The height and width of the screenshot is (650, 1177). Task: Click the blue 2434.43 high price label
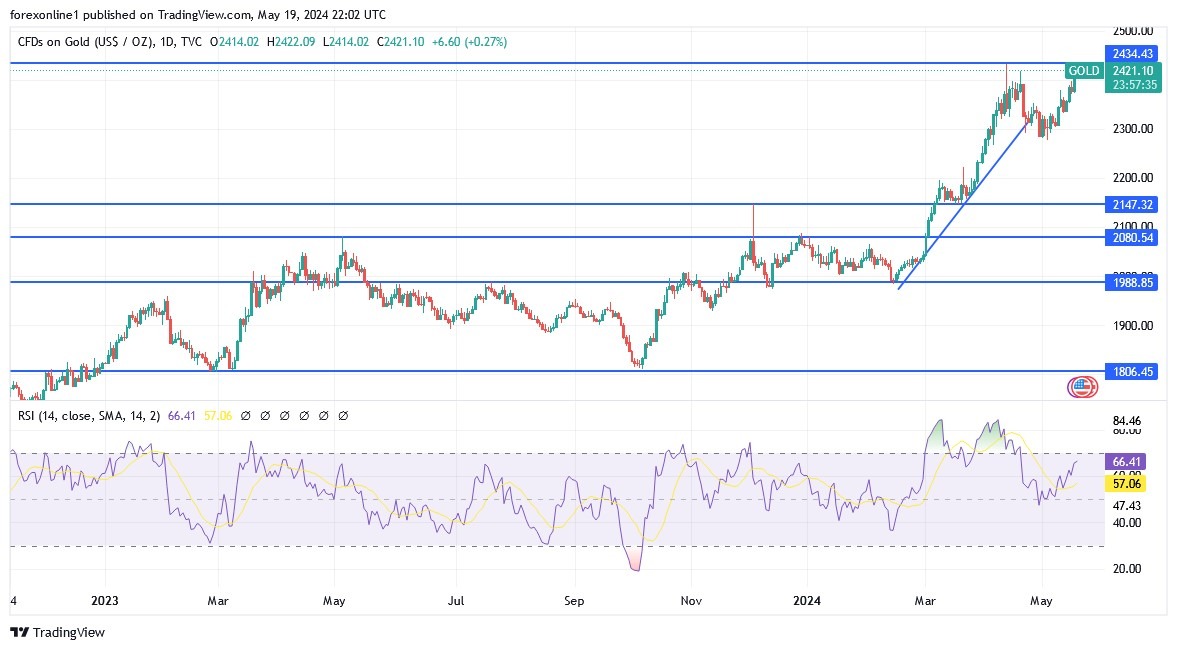pyautogui.click(x=1131, y=54)
